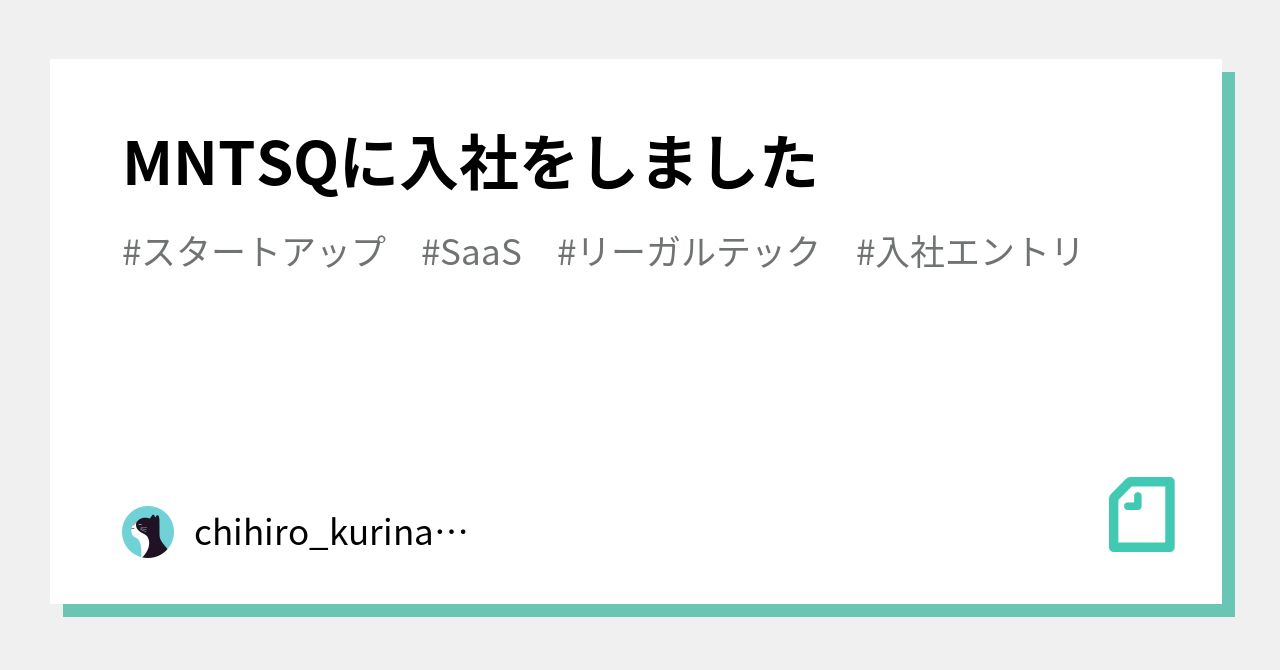Click the gray background above the card
The height and width of the screenshot is (670, 1280).
click(x=640, y=28)
